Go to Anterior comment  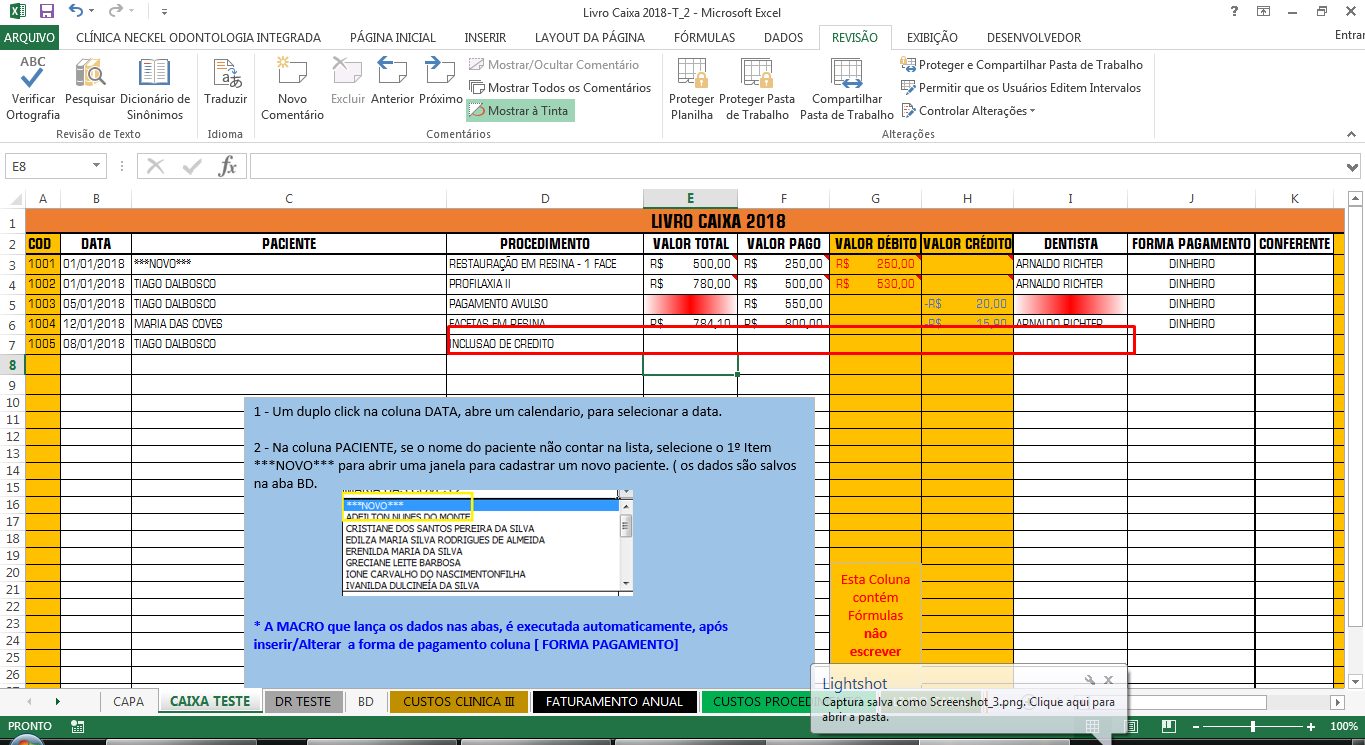click(x=392, y=81)
